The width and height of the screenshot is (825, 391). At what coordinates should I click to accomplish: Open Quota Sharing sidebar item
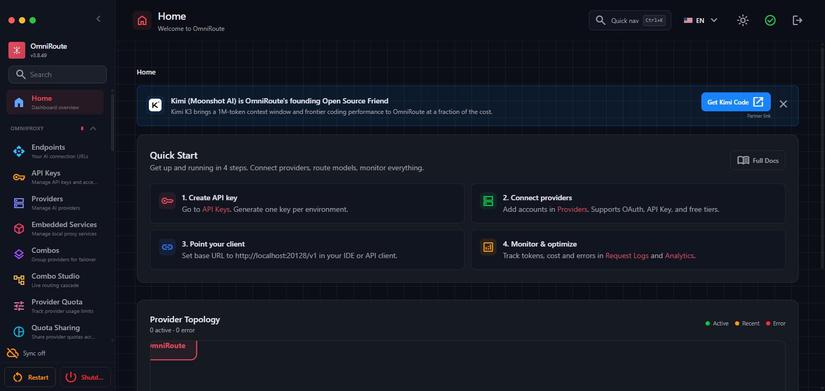[55, 332]
